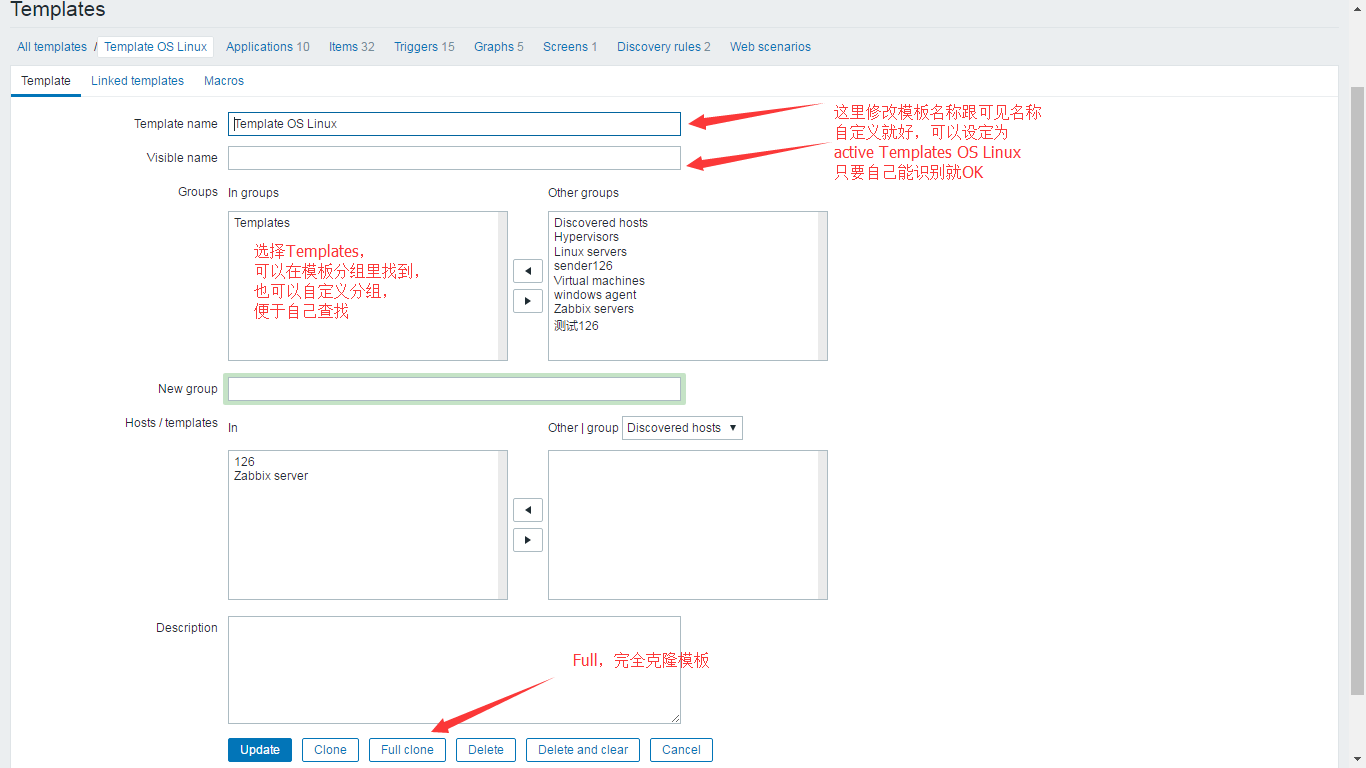Focus the Template name input field
The image size is (1366, 768).
[x=454, y=124]
